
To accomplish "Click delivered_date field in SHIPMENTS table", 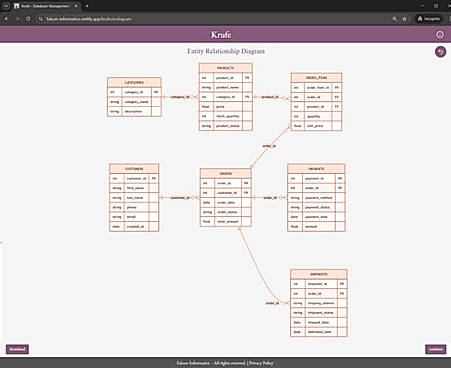I will tap(319, 332).
